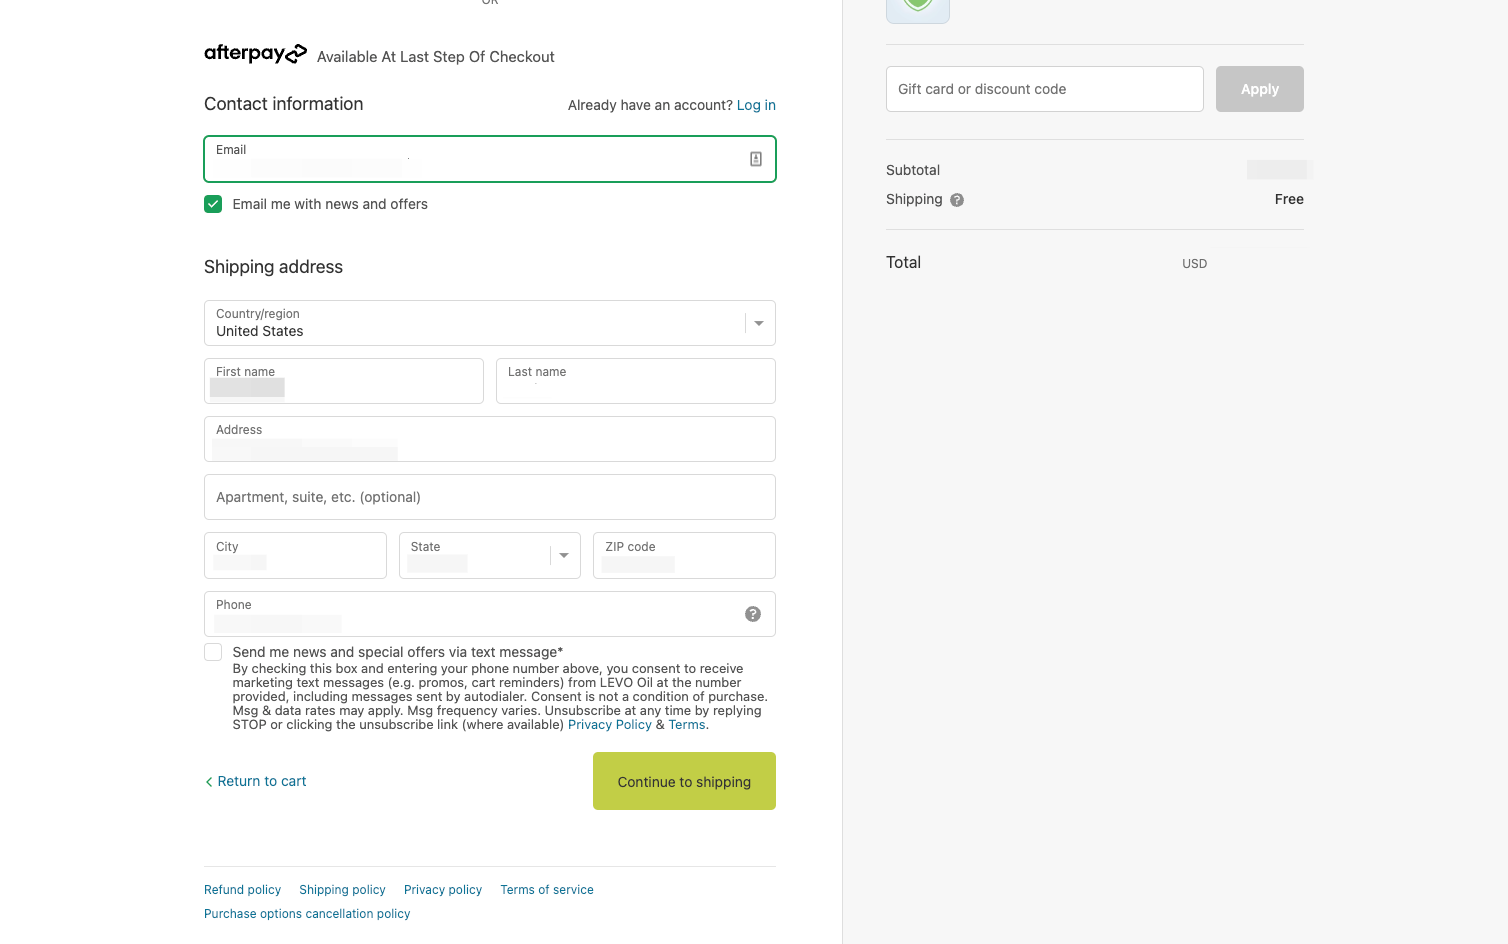Click the Return to cart link
The height and width of the screenshot is (944, 1508).
click(256, 781)
